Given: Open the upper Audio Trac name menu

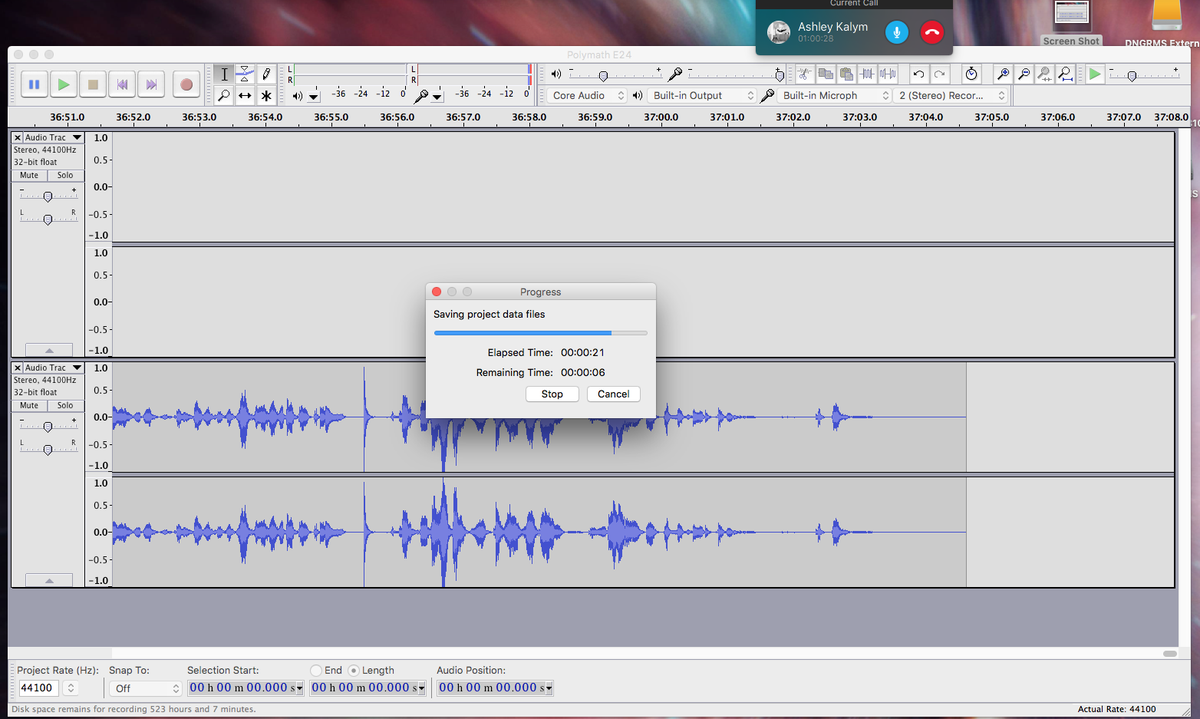Looking at the screenshot, I should [x=54, y=137].
